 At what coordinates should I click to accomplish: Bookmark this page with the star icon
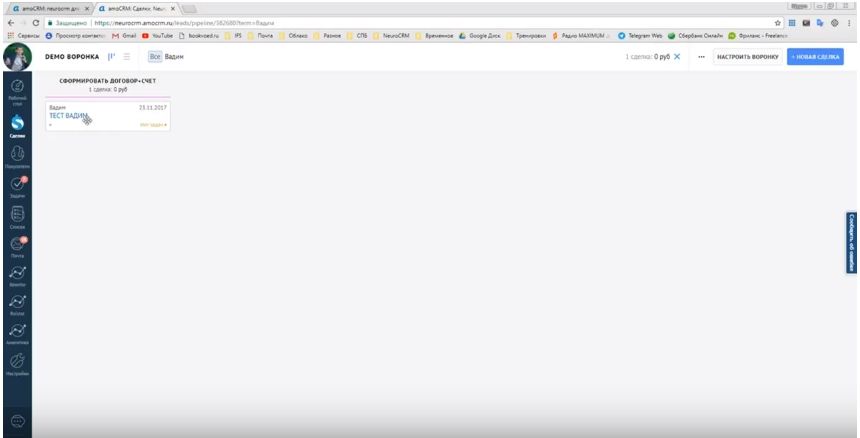[778, 23]
